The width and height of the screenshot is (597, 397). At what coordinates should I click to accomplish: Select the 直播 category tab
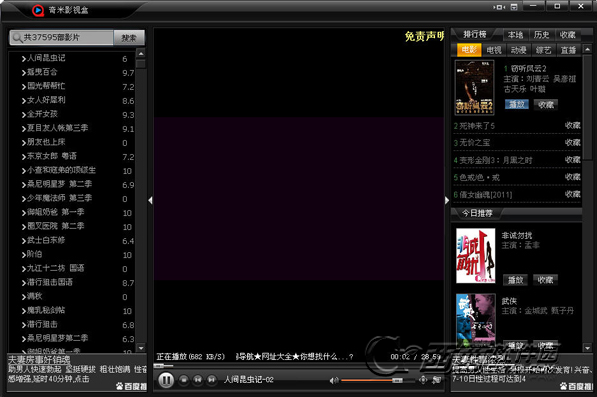point(568,50)
